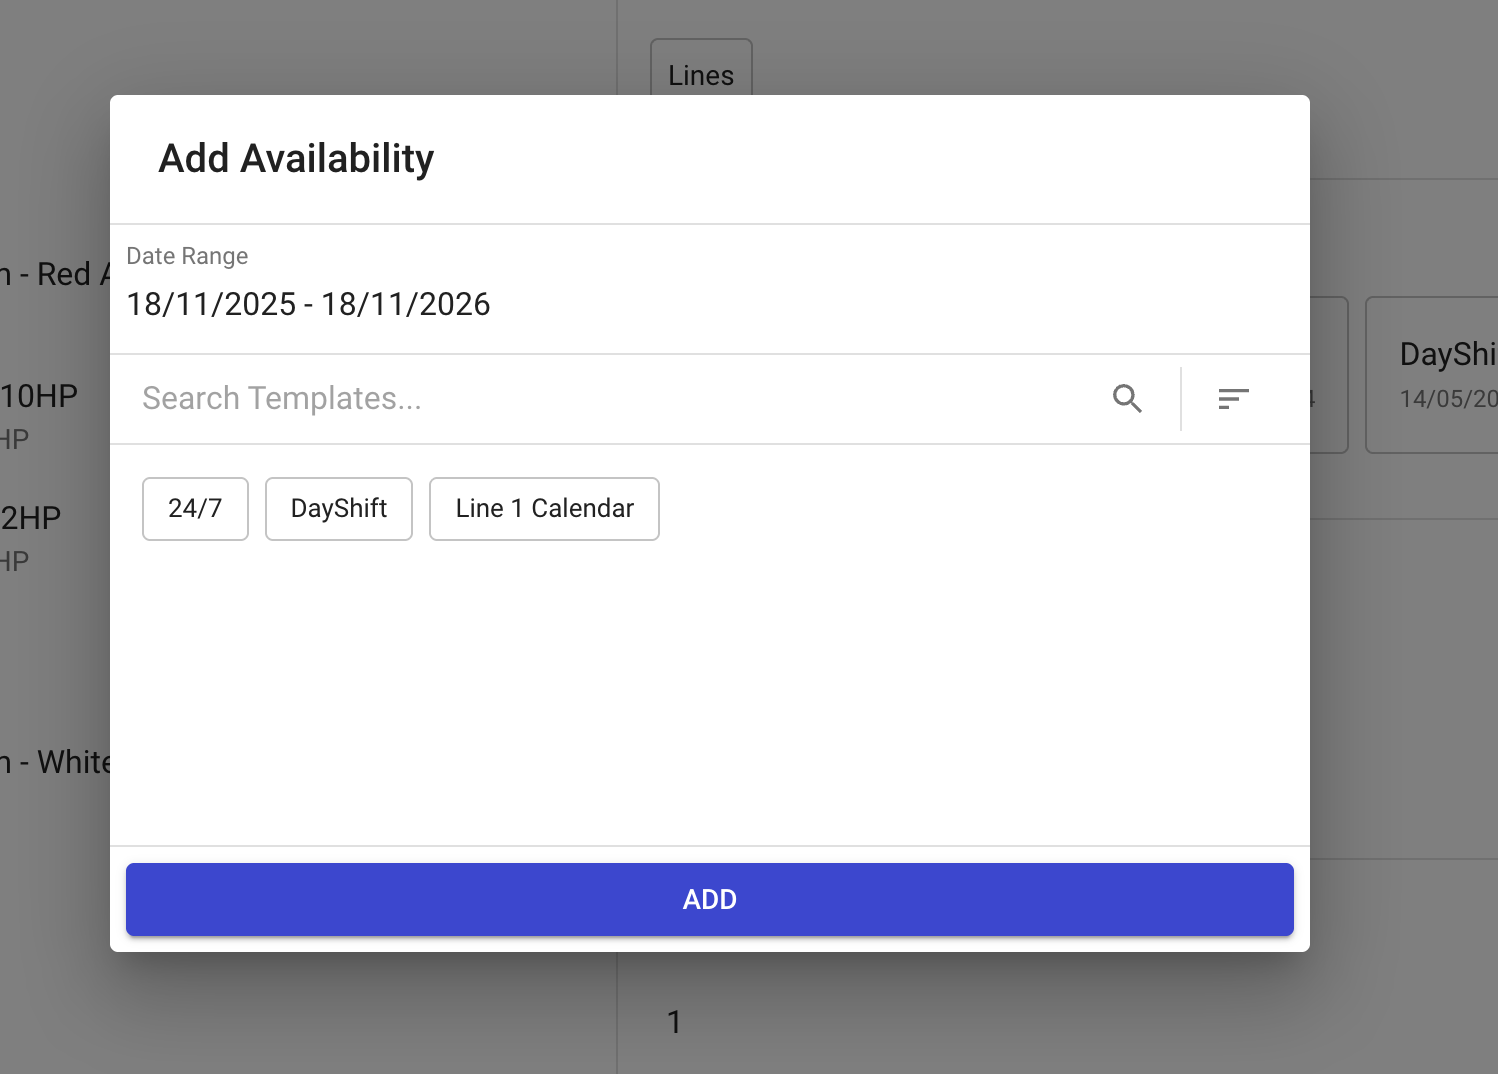Switch to the Lines tab behind dialog
Viewport: 1498px width, 1074px height.
point(701,72)
